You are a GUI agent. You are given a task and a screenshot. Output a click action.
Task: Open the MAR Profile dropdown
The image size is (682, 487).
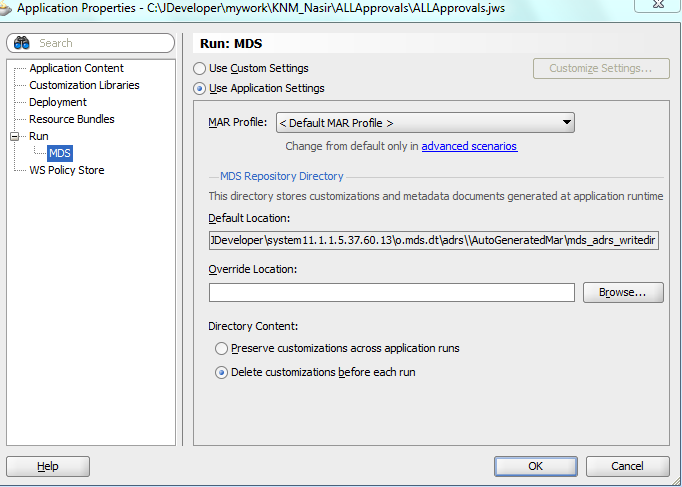tap(425, 123)
